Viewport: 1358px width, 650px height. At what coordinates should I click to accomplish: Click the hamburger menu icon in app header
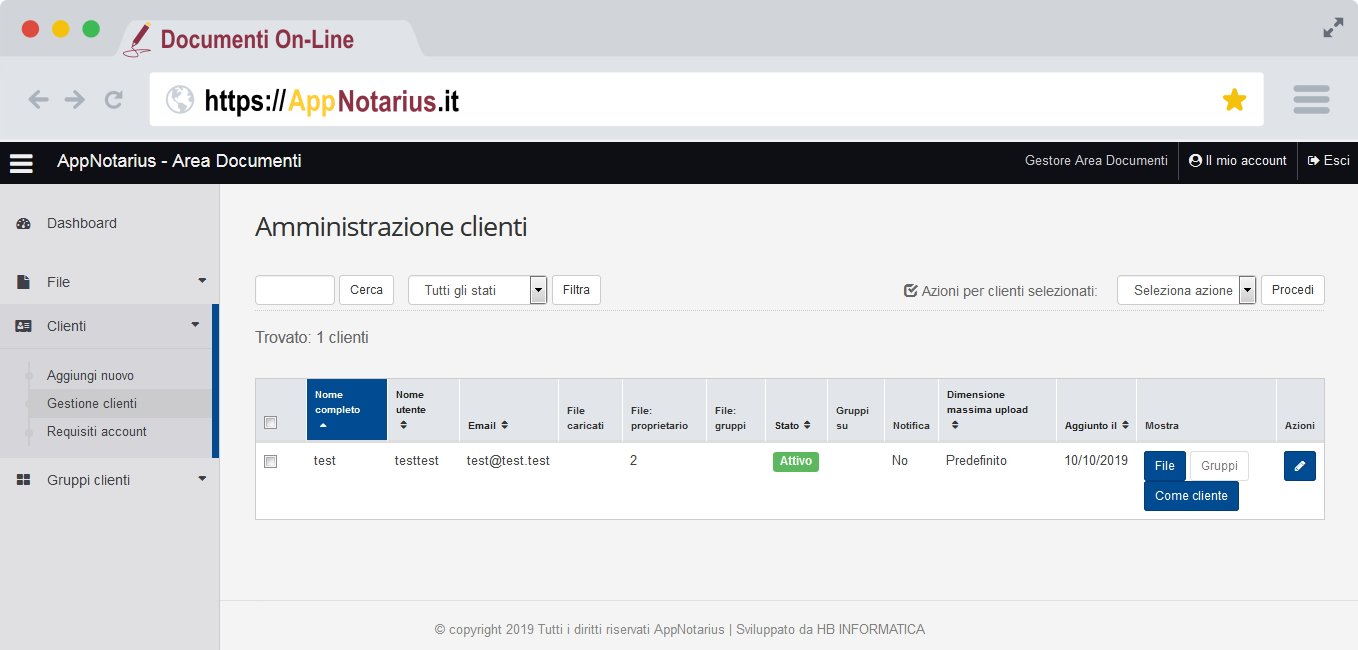pyautogui.click(x=21, y=163)
